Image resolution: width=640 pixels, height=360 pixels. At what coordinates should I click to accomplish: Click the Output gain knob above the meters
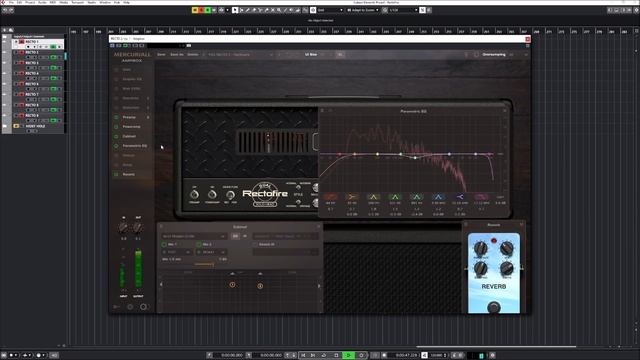point(138,228)
